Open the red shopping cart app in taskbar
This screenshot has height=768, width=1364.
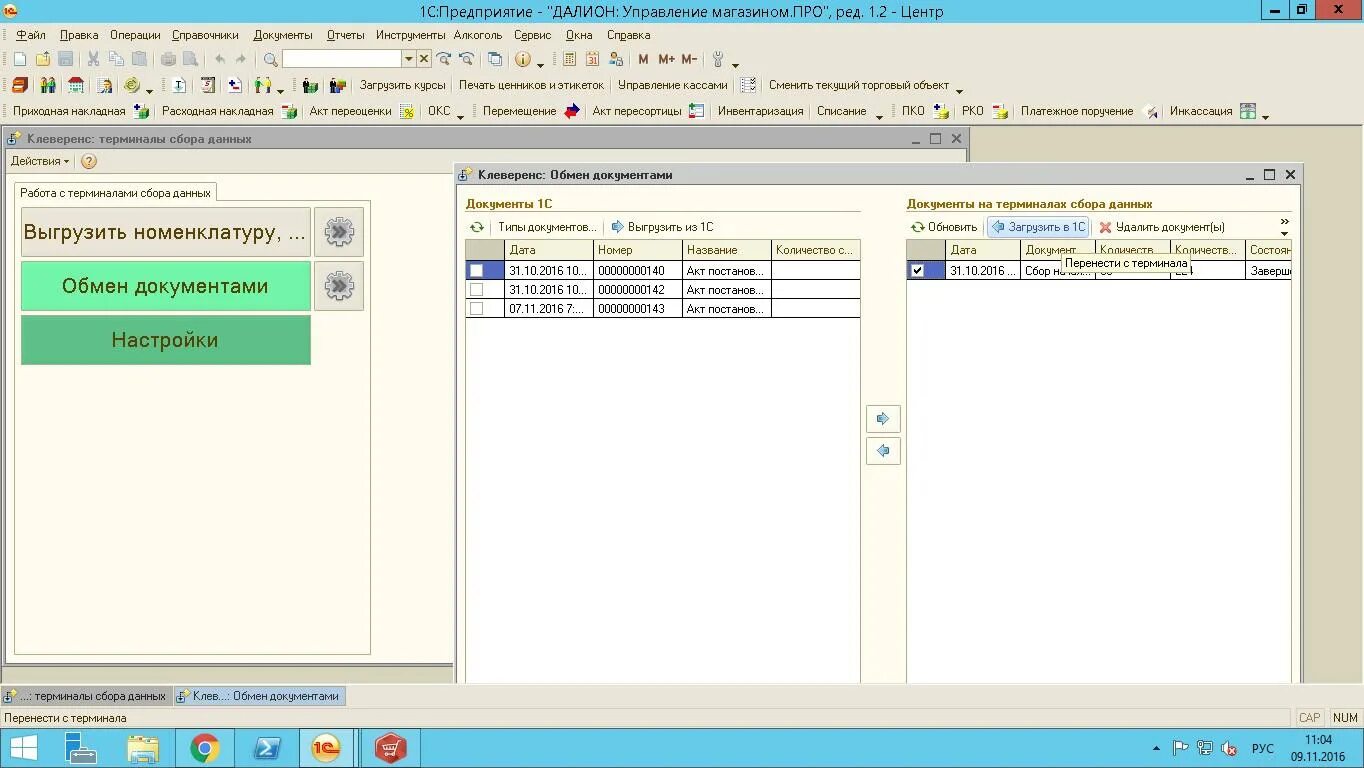pos(390,748)
